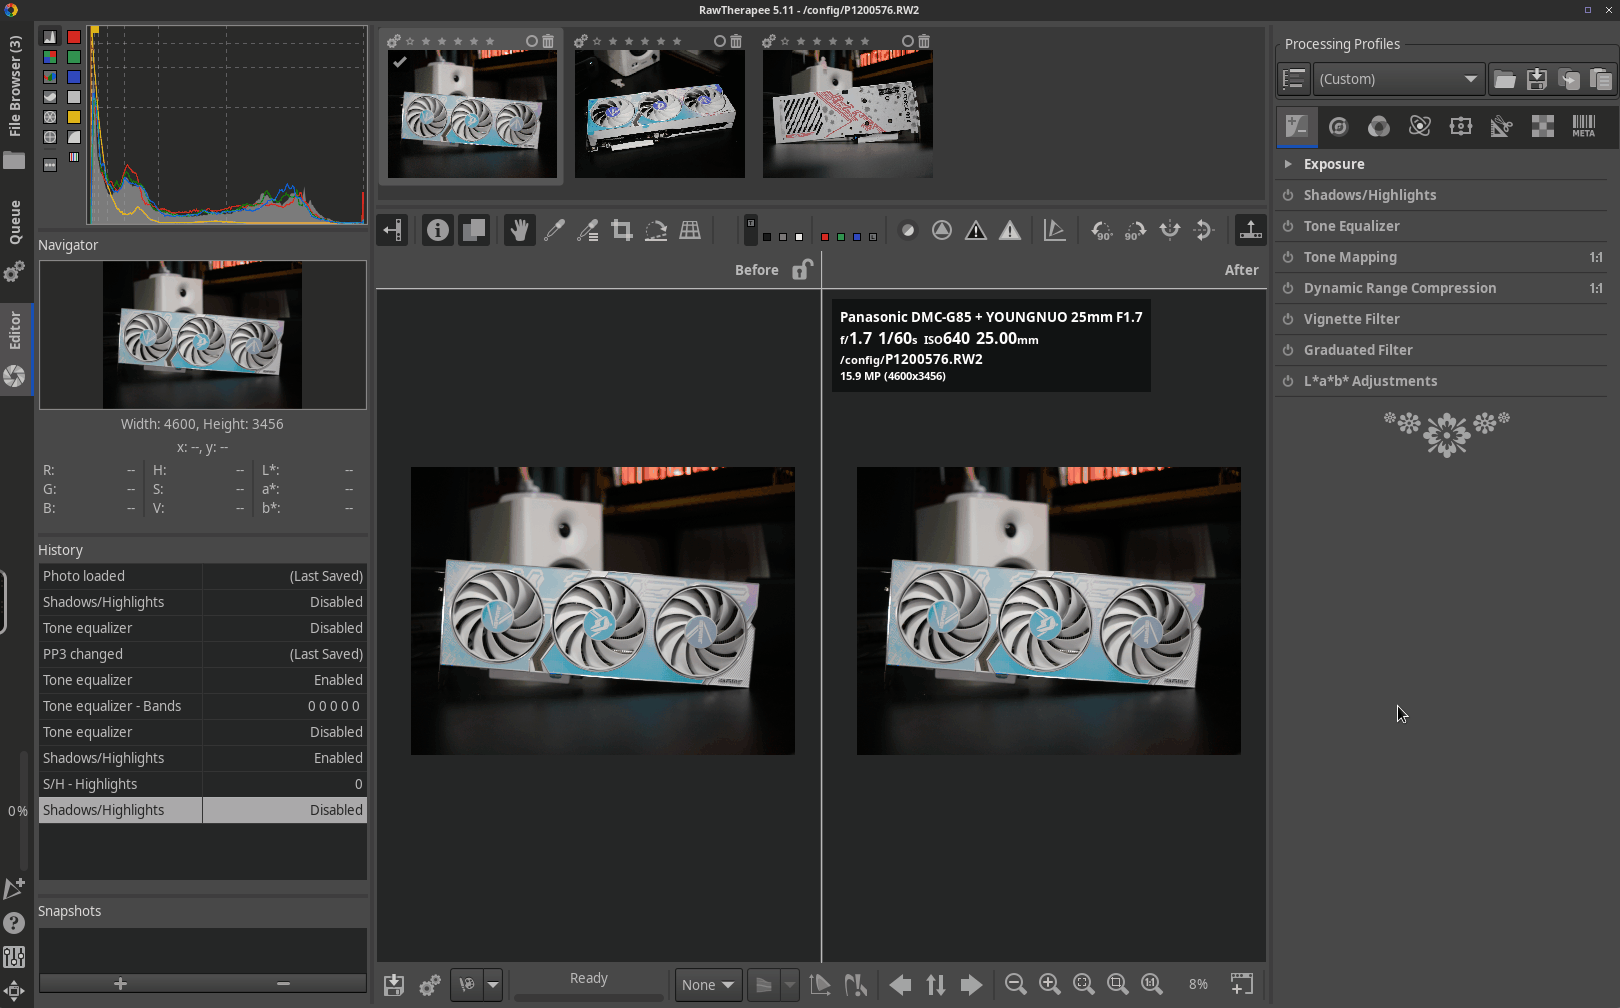Image resolution: width=1620 pixels, height=1008 pixels.
Task: Zoom out of the preview
Action: pyautogui.click(x=1015, y=984)
